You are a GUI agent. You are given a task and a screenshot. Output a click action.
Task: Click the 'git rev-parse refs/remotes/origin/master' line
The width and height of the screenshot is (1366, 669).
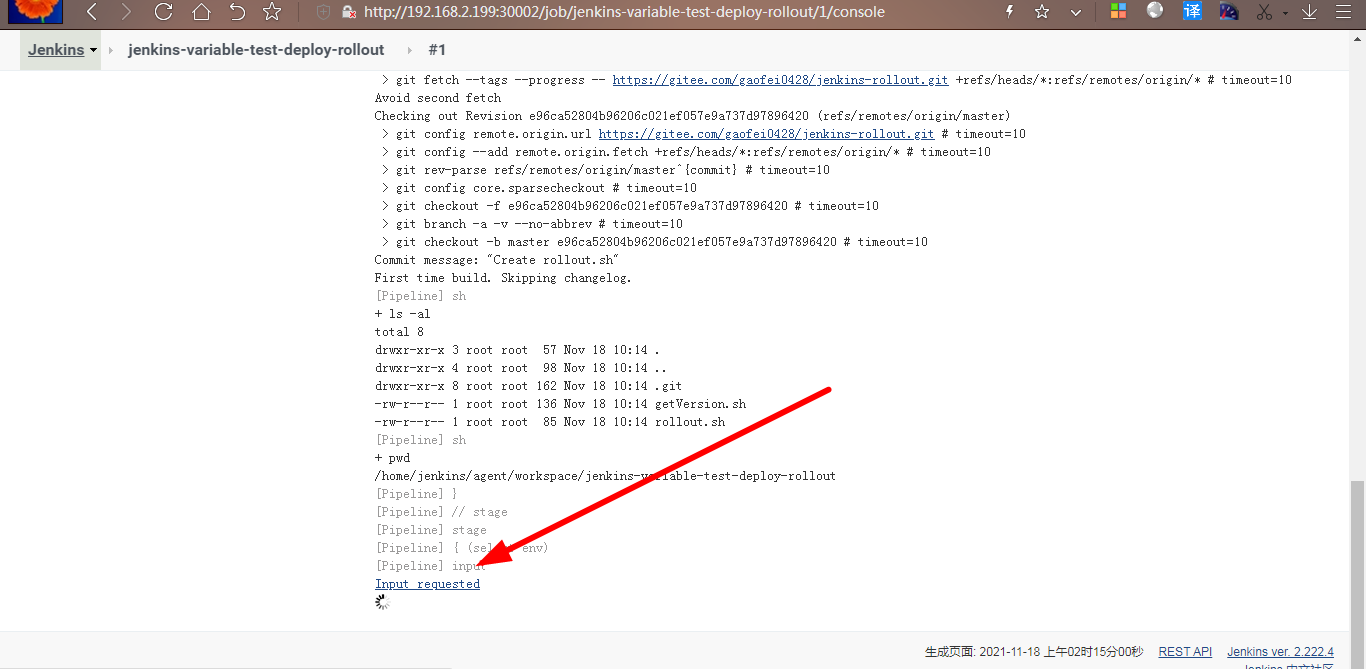coord(606,170)
